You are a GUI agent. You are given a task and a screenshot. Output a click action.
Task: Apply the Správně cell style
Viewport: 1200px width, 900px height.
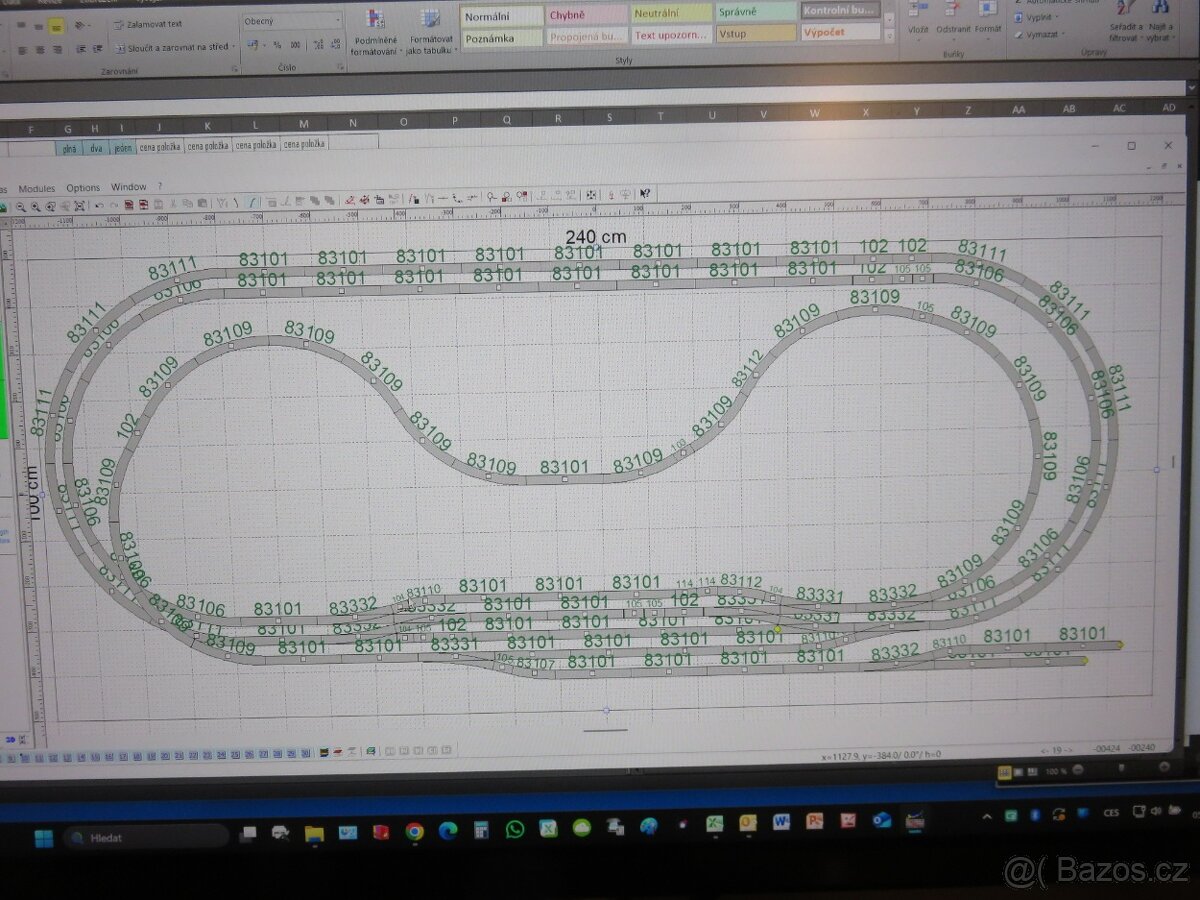755,13
